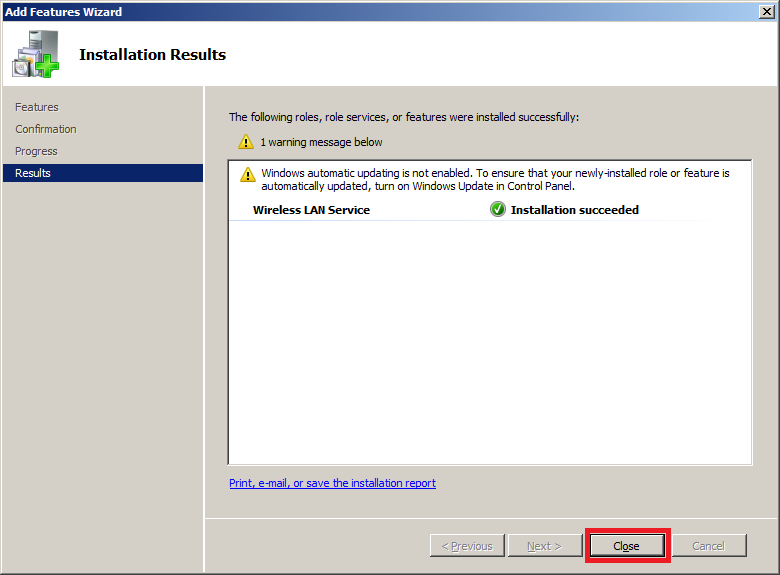Select the Results step in the sidebar
780x575 pixels.
click(33, 173)
